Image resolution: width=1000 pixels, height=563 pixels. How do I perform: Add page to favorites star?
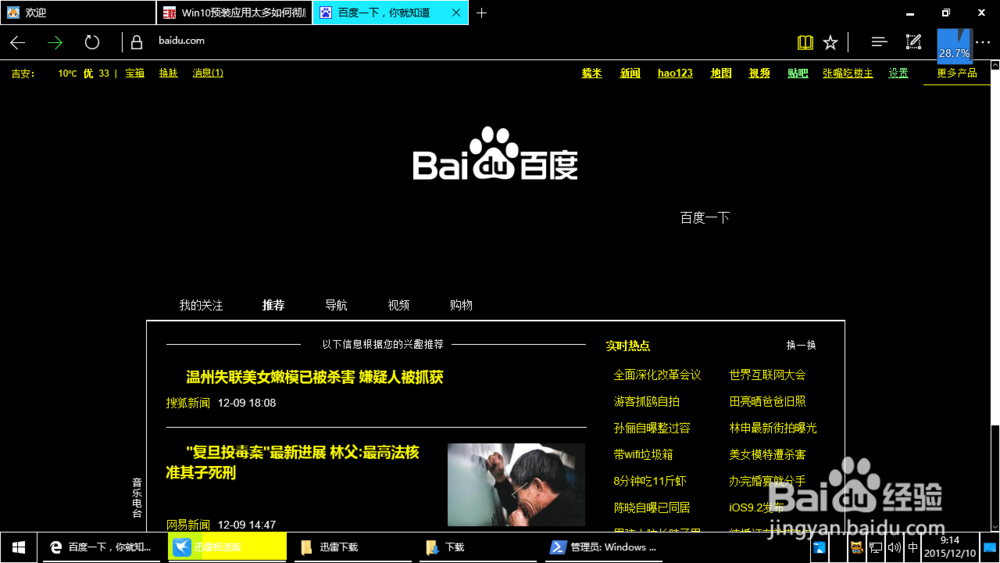pyautogui.click(x=830, y=42)
